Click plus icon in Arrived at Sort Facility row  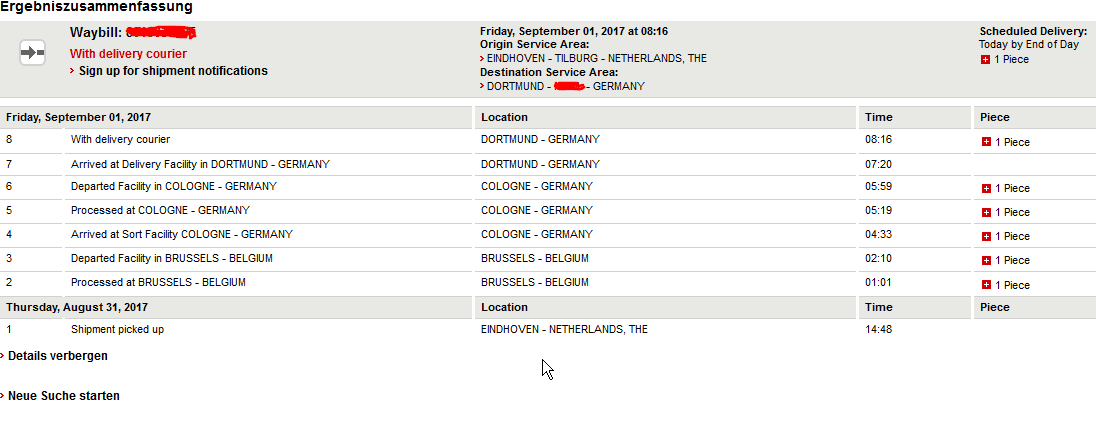[x=986, y=236]
